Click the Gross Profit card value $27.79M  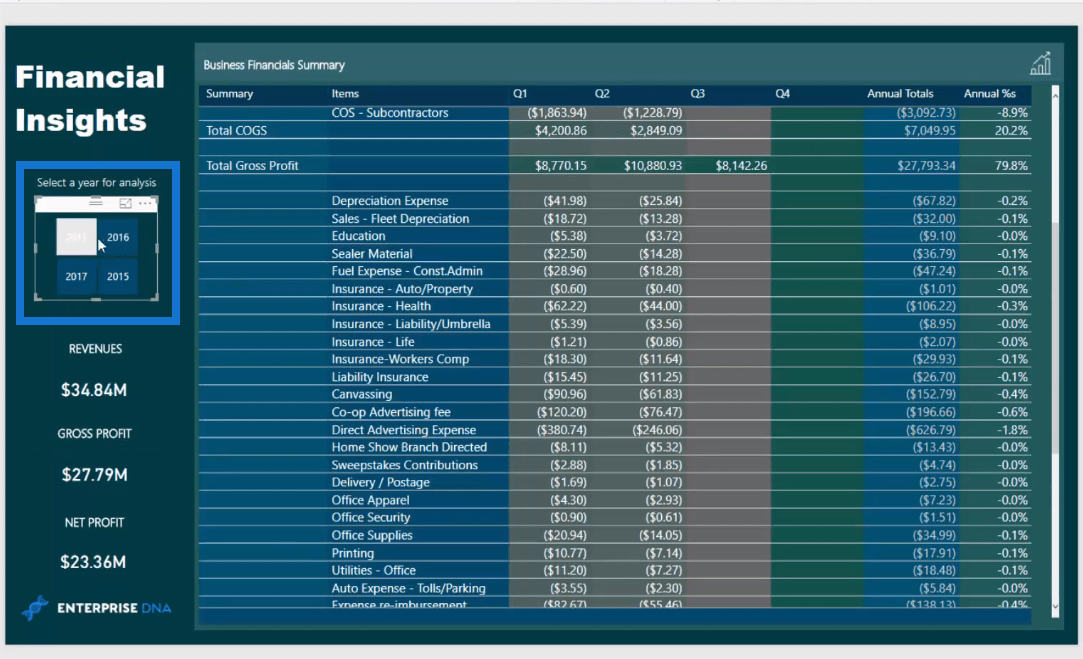95,475
